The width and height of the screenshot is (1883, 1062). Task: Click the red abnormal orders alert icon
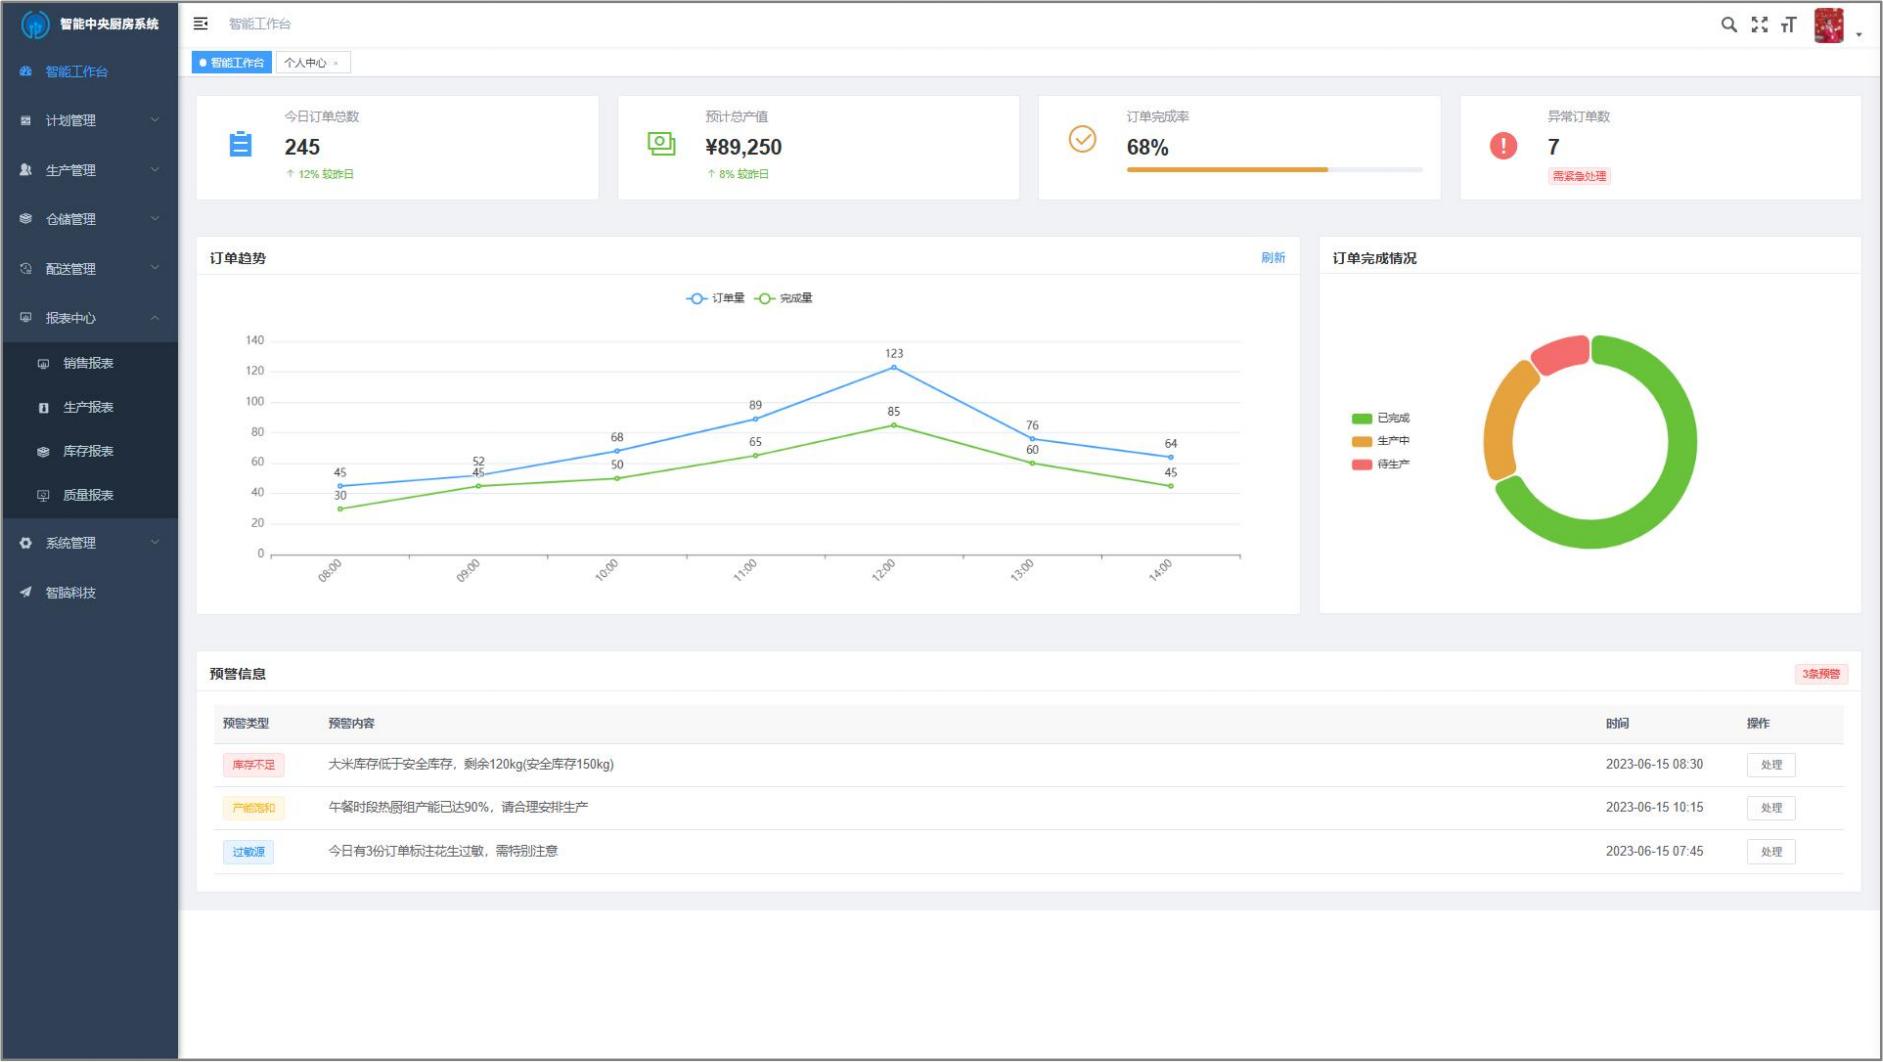point(1503,146)
